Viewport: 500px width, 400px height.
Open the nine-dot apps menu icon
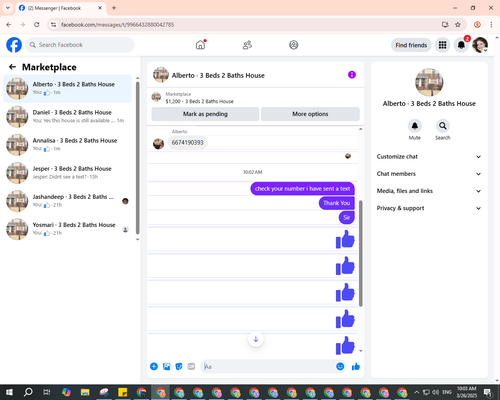point(442,45)
